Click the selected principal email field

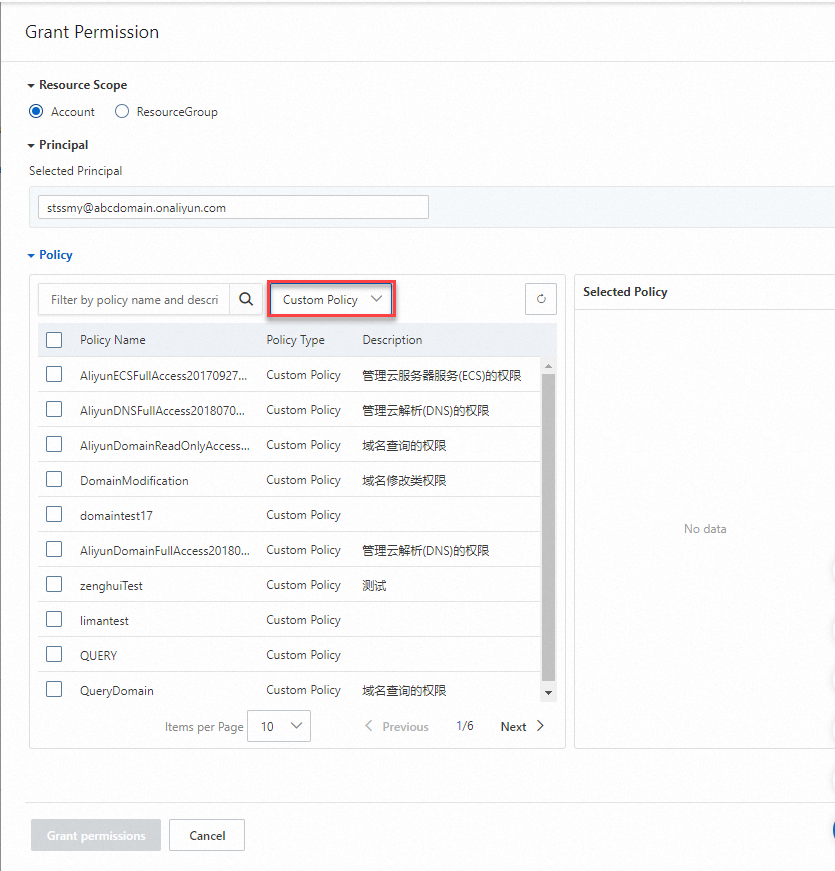coord(233,207)
